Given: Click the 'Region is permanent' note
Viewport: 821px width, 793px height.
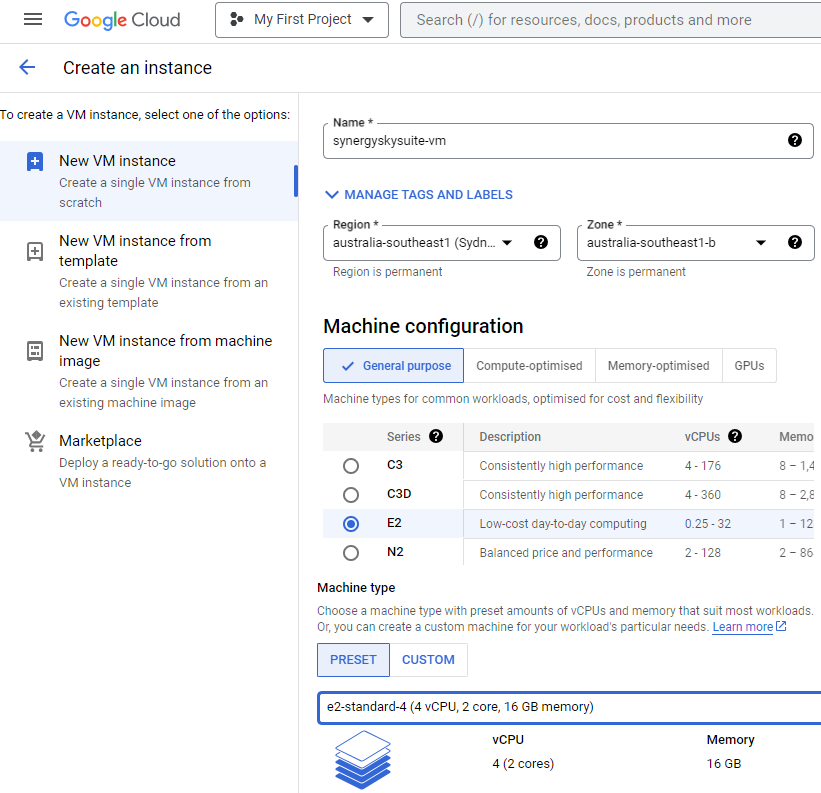Looking at the screenshot, I should [x=387, y=272].
